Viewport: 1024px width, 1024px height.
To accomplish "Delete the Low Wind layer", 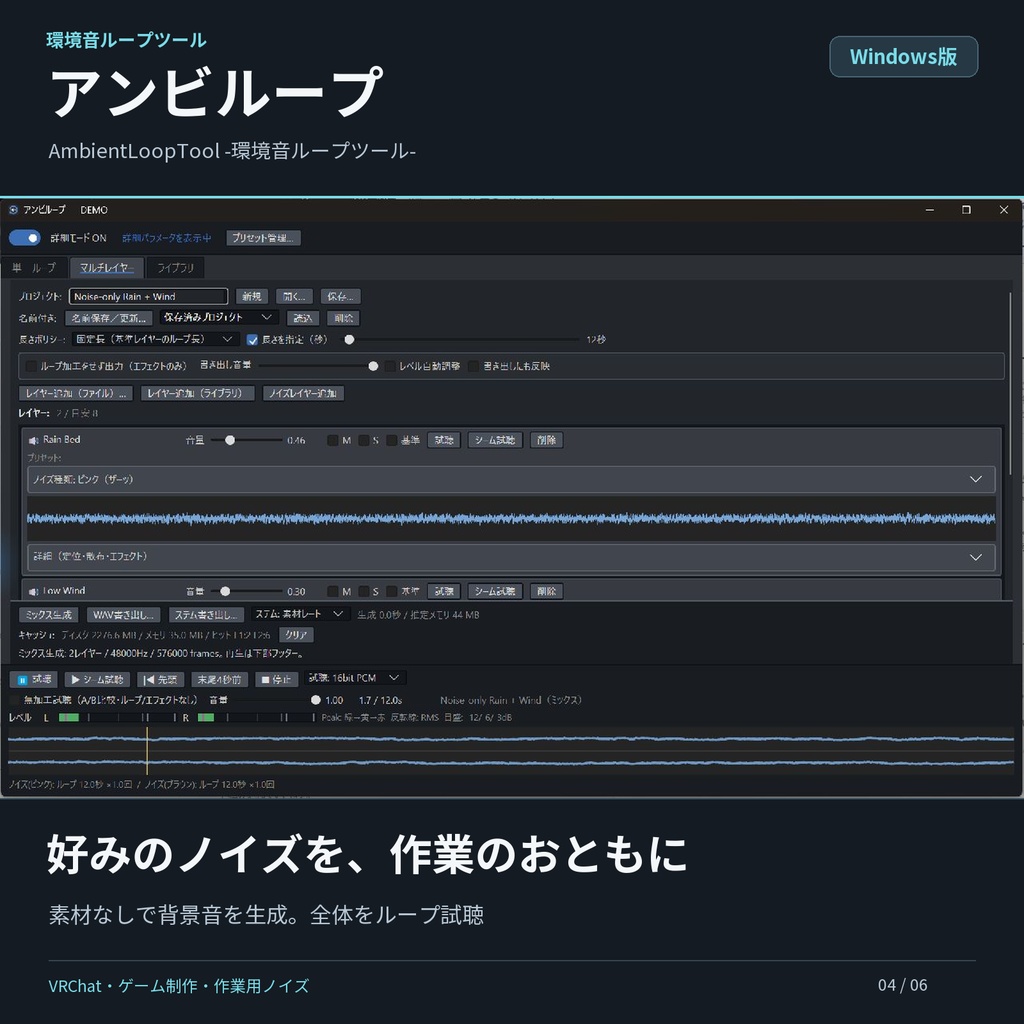I will 546,591.
